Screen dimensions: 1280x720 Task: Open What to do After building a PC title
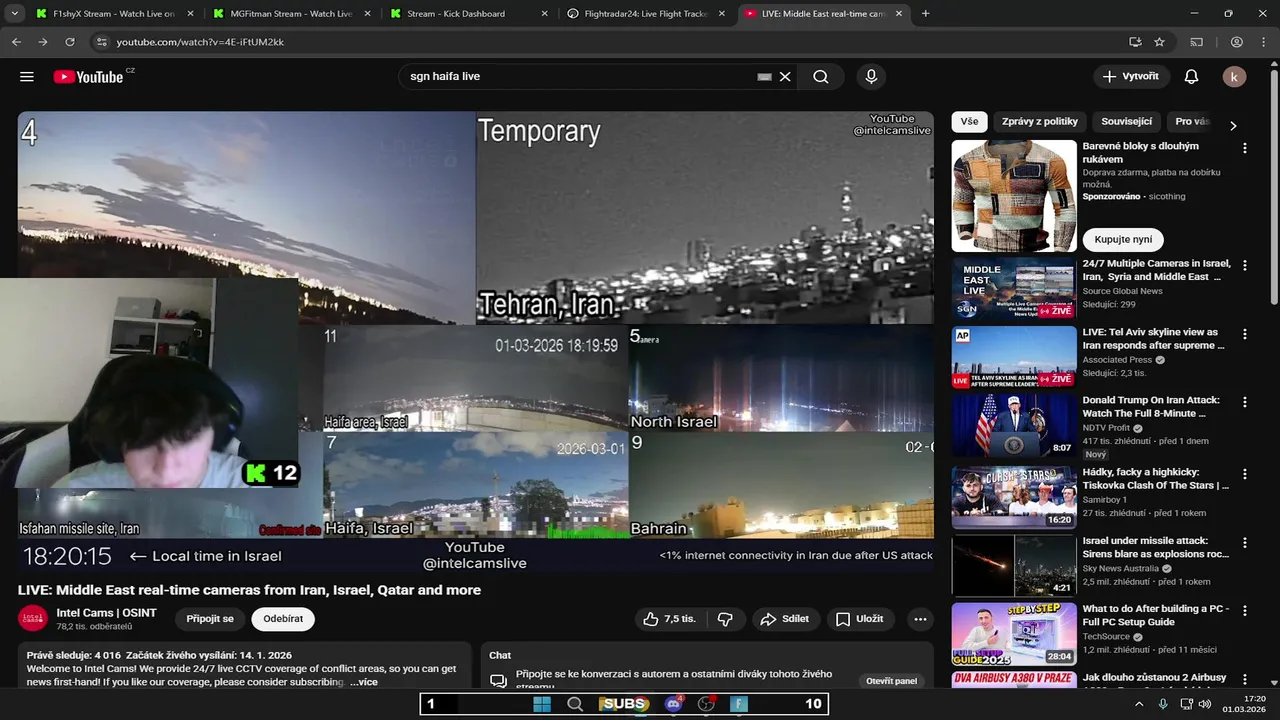pyautogui.click(x=1156, y=615)
